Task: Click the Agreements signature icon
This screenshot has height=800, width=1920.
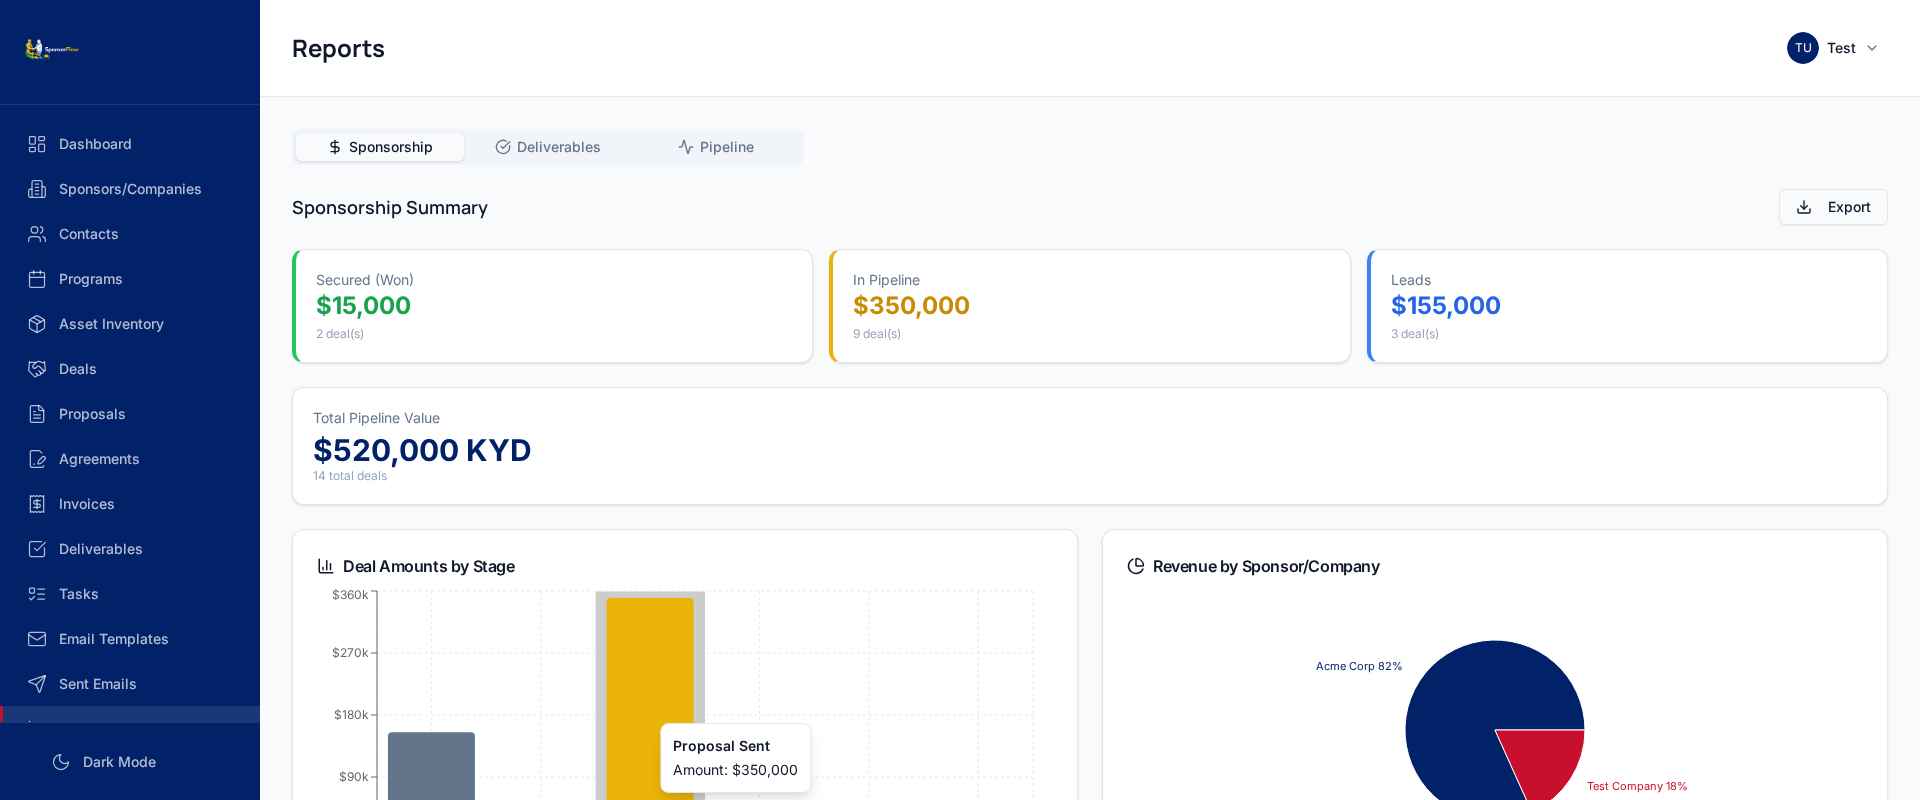Action: pyautogui.click(x=37, y=459)
